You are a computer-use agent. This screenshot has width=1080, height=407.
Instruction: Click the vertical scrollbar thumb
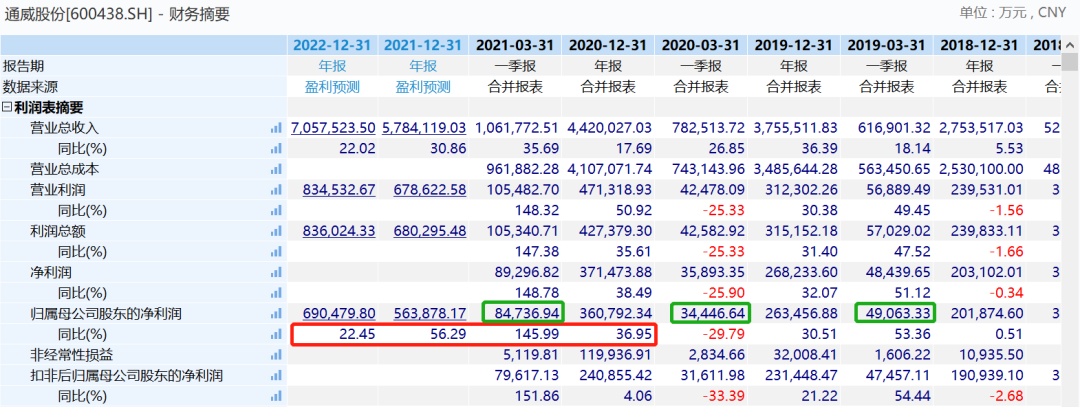pyautogui.click(x=1070, y=63)
